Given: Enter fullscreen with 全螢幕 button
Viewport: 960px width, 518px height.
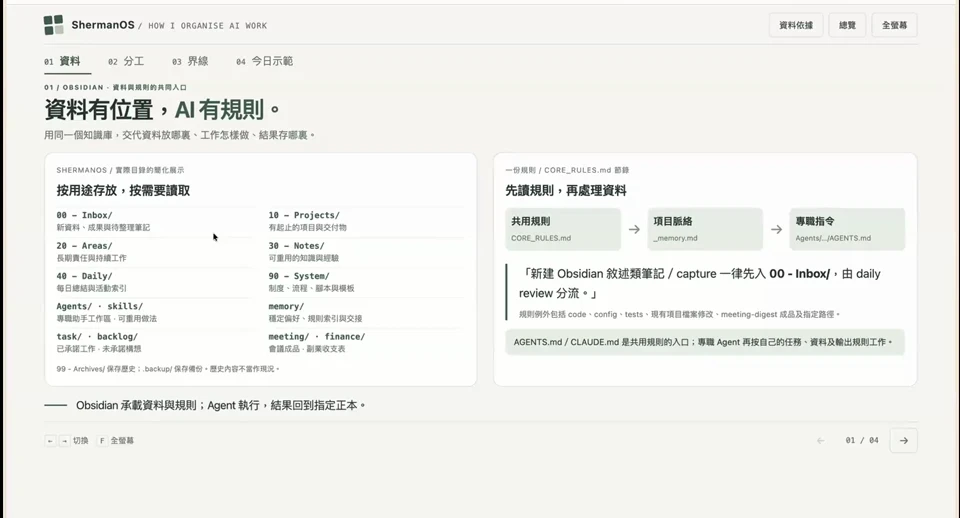Looking at the screenshot, I should tap(894, 25).
